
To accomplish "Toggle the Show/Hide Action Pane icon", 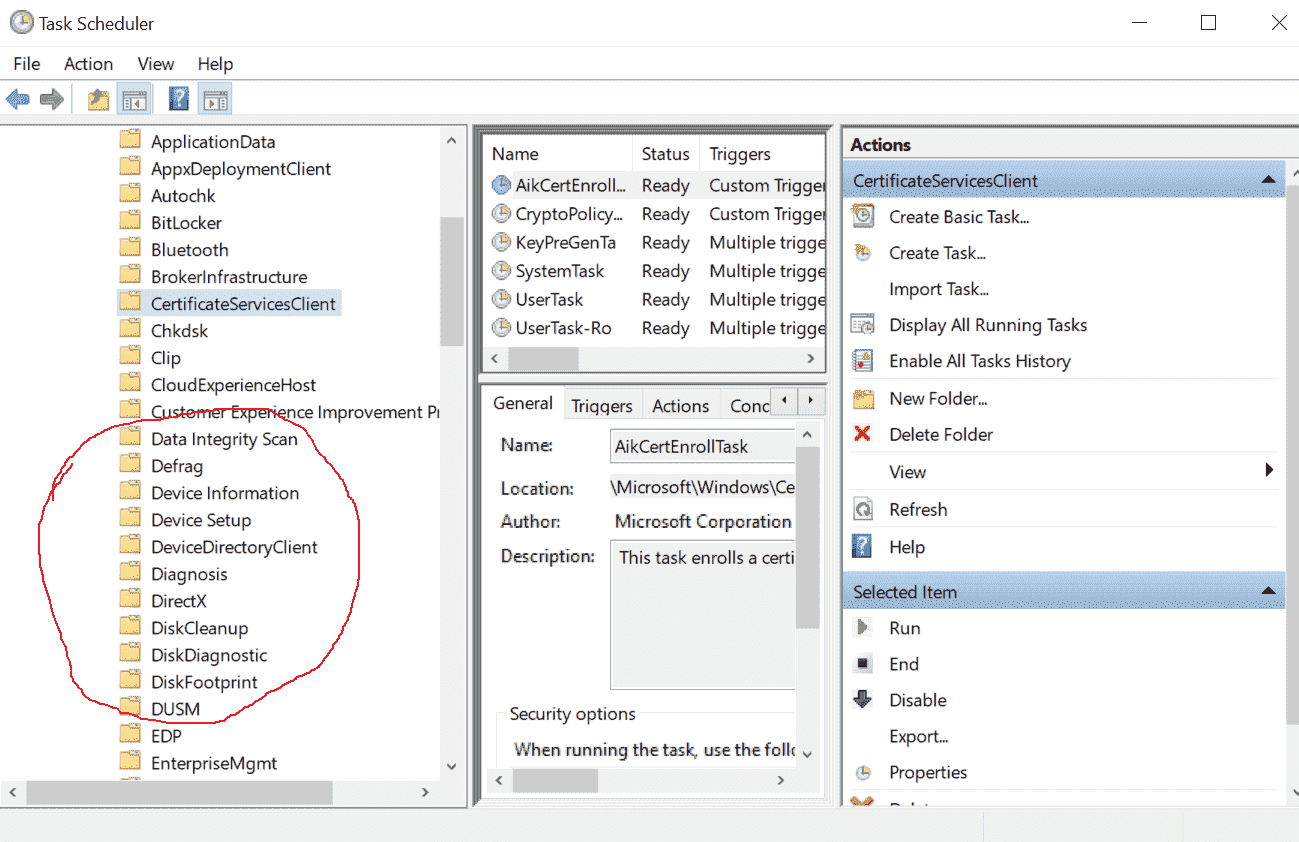I will [x=215, y=99].
